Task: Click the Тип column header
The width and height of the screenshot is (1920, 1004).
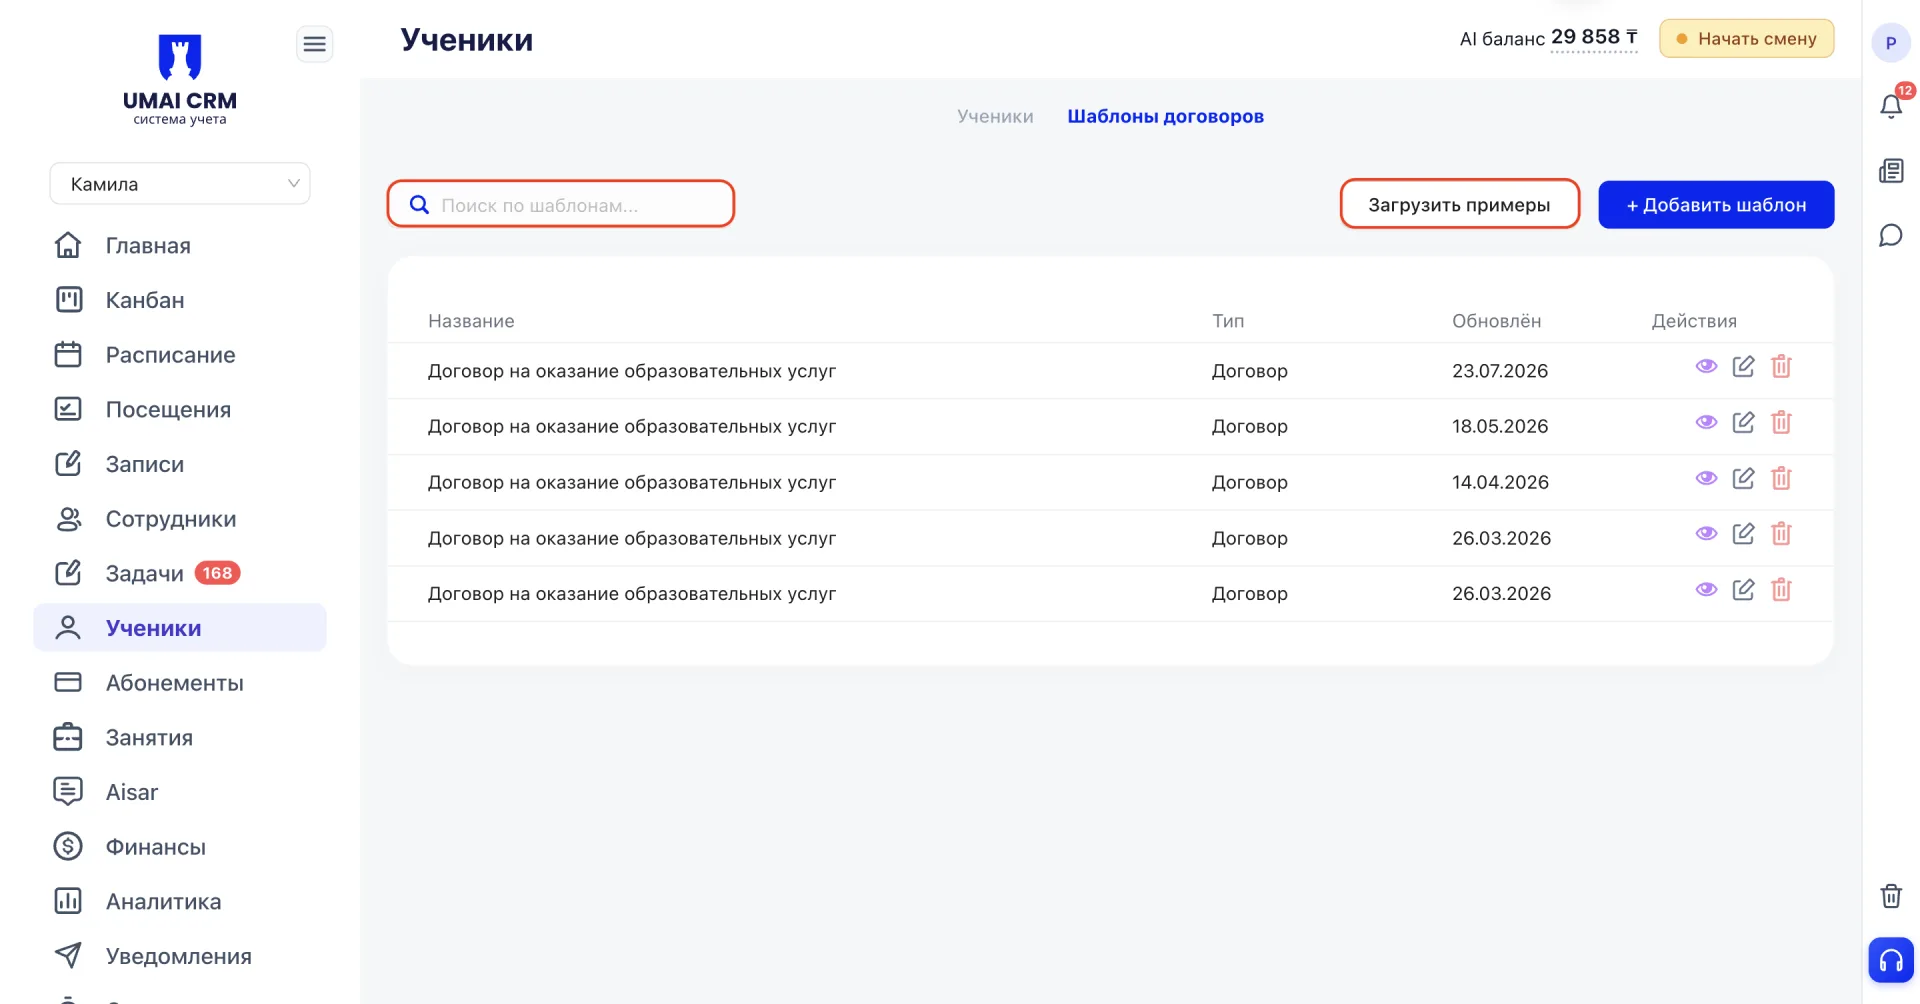Action: (x=1228, y=321)
